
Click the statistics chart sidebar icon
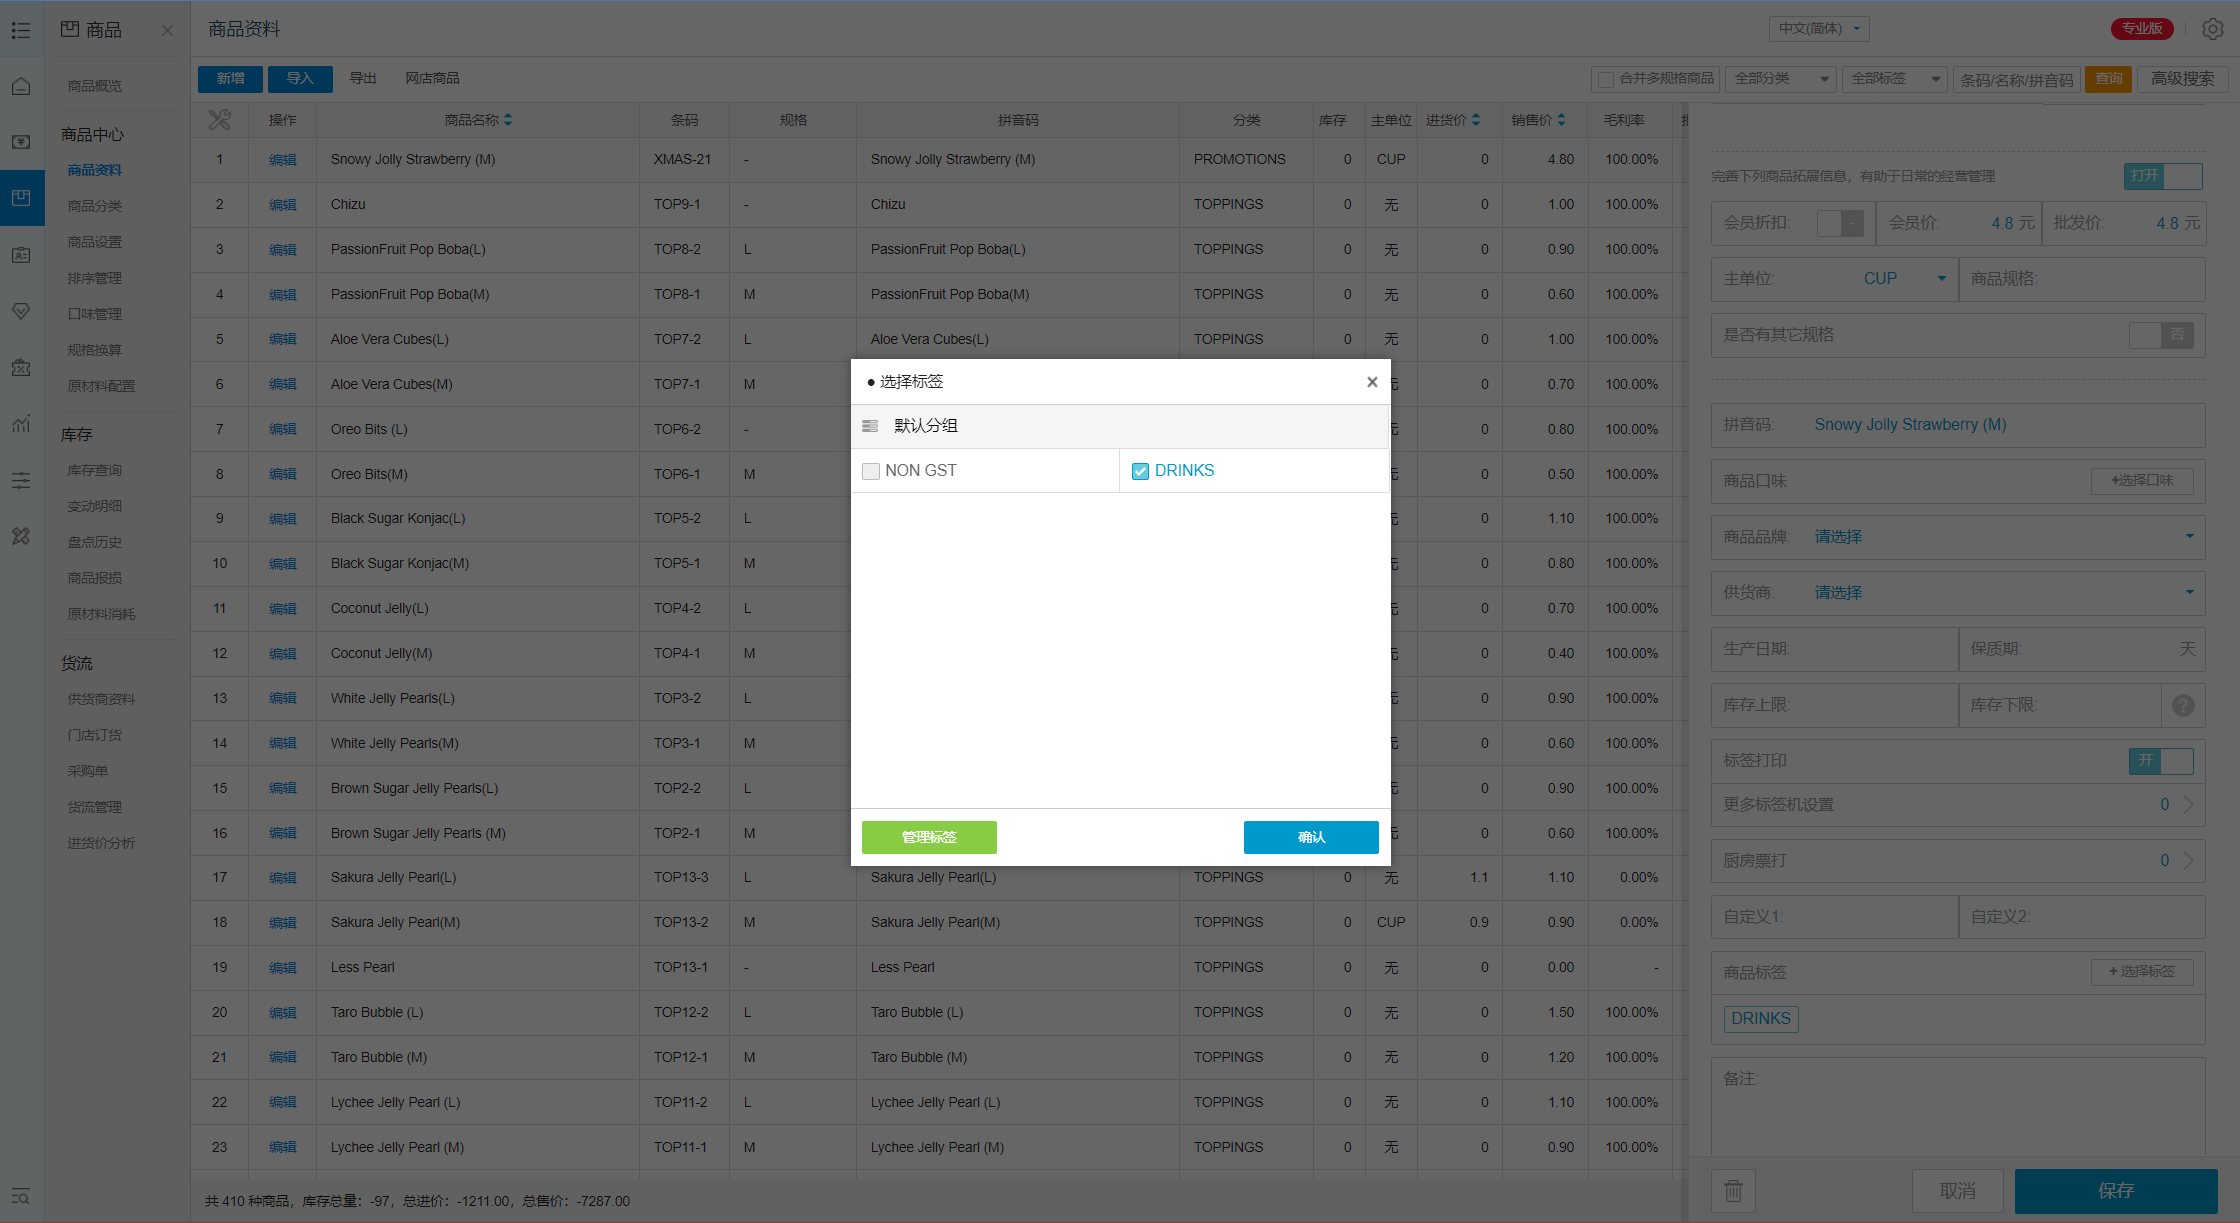coord(21,424)
